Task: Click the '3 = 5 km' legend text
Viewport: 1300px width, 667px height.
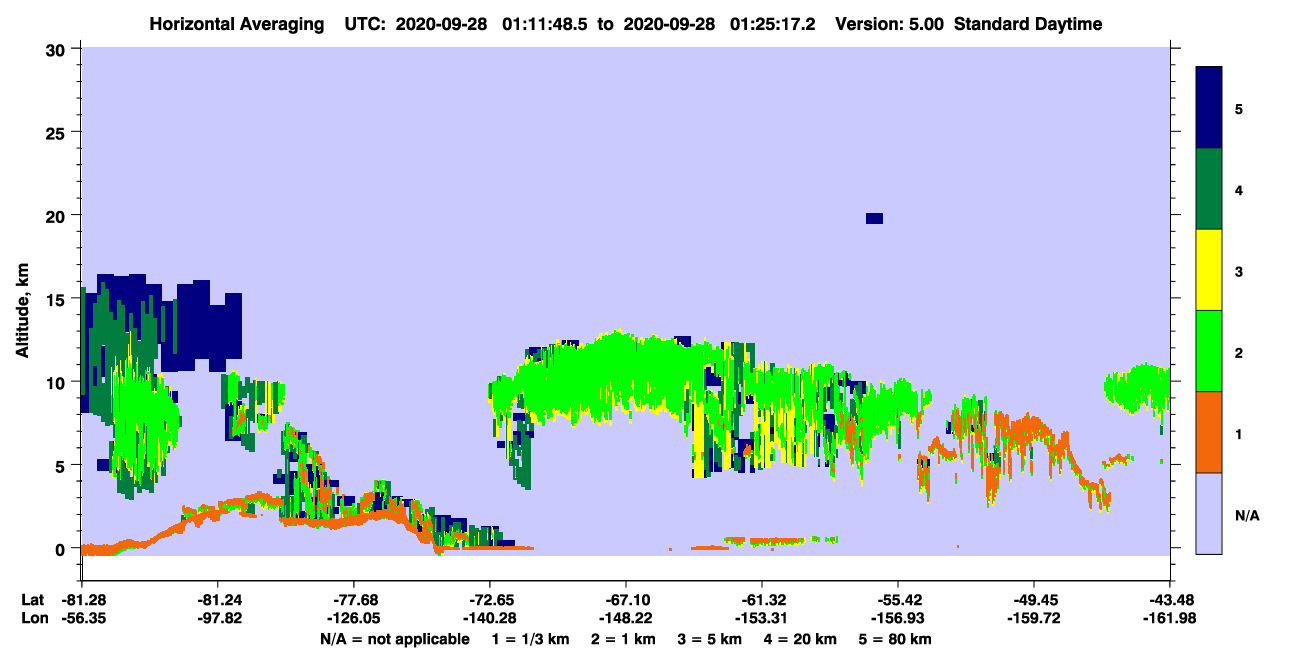Action: coord(708,639)
